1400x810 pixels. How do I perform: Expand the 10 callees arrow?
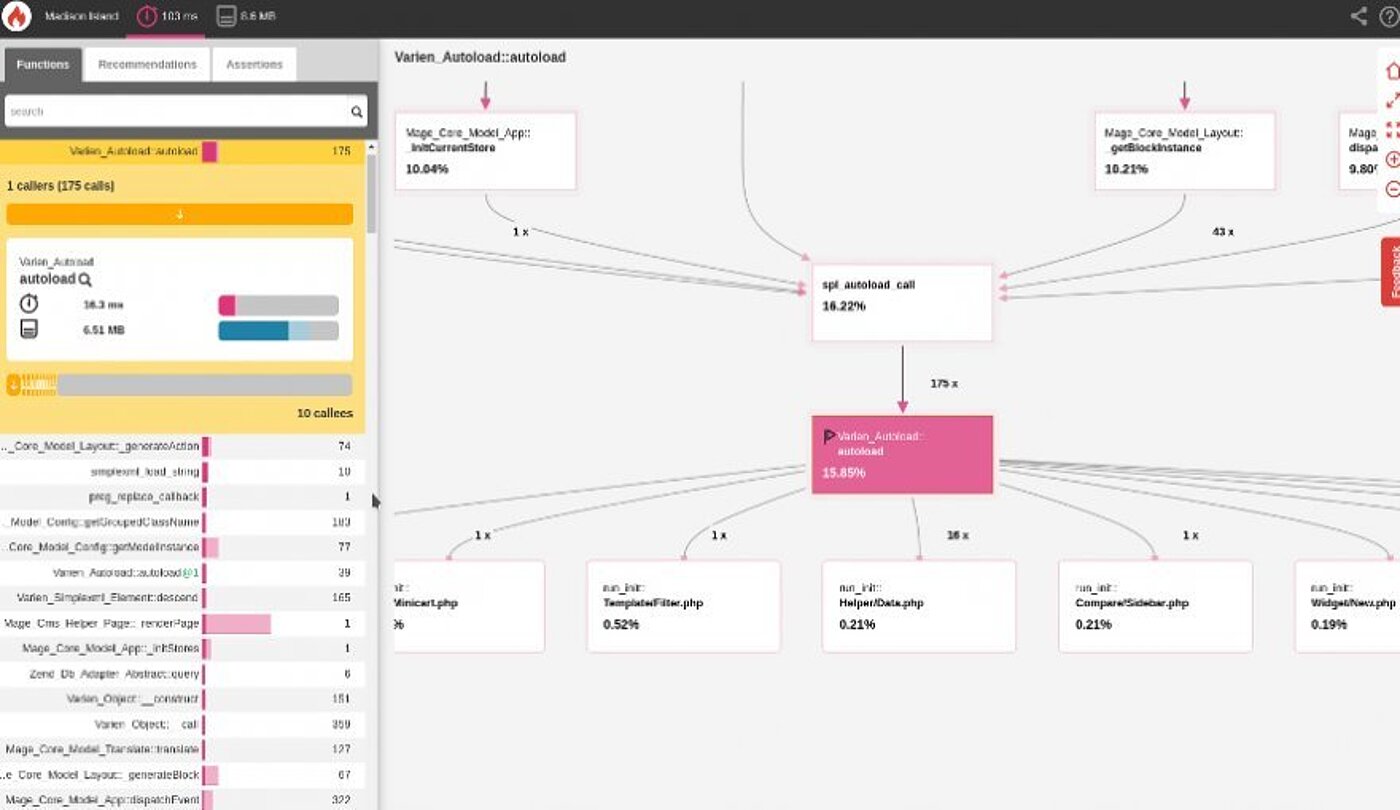(14, 385)
